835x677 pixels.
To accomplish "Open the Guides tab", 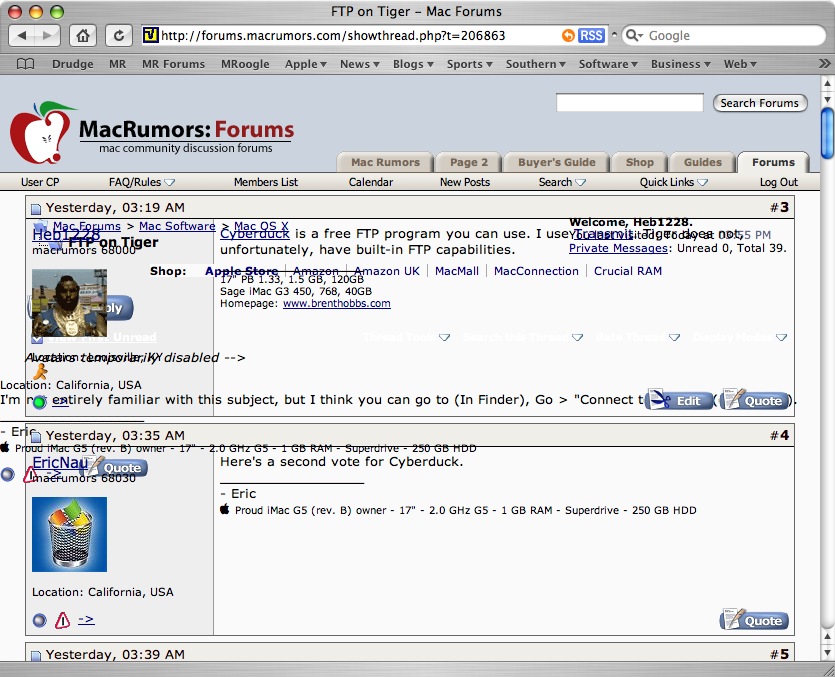I will (702, 162).
